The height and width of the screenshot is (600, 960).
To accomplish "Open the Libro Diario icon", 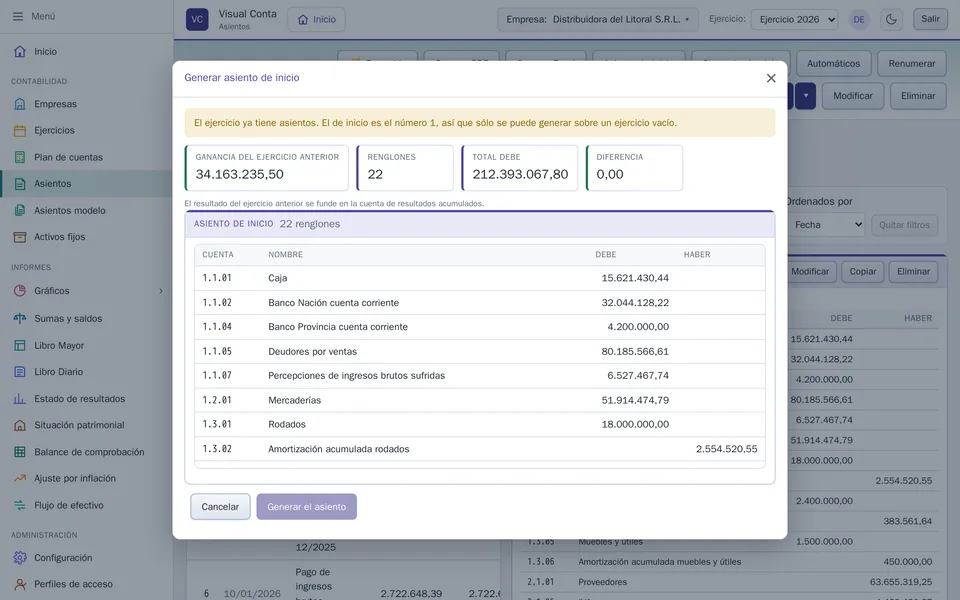I will tap(20, 372).
